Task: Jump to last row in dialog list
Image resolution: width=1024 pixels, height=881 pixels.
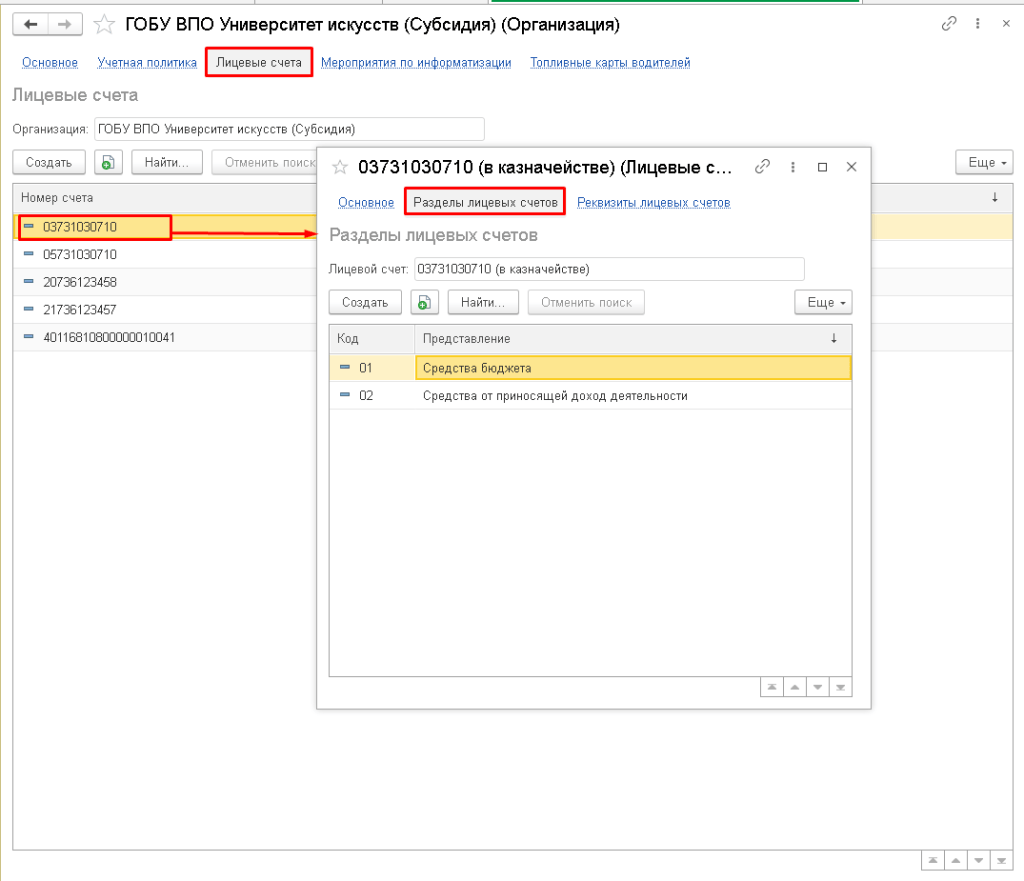Action: pos(841,687)
